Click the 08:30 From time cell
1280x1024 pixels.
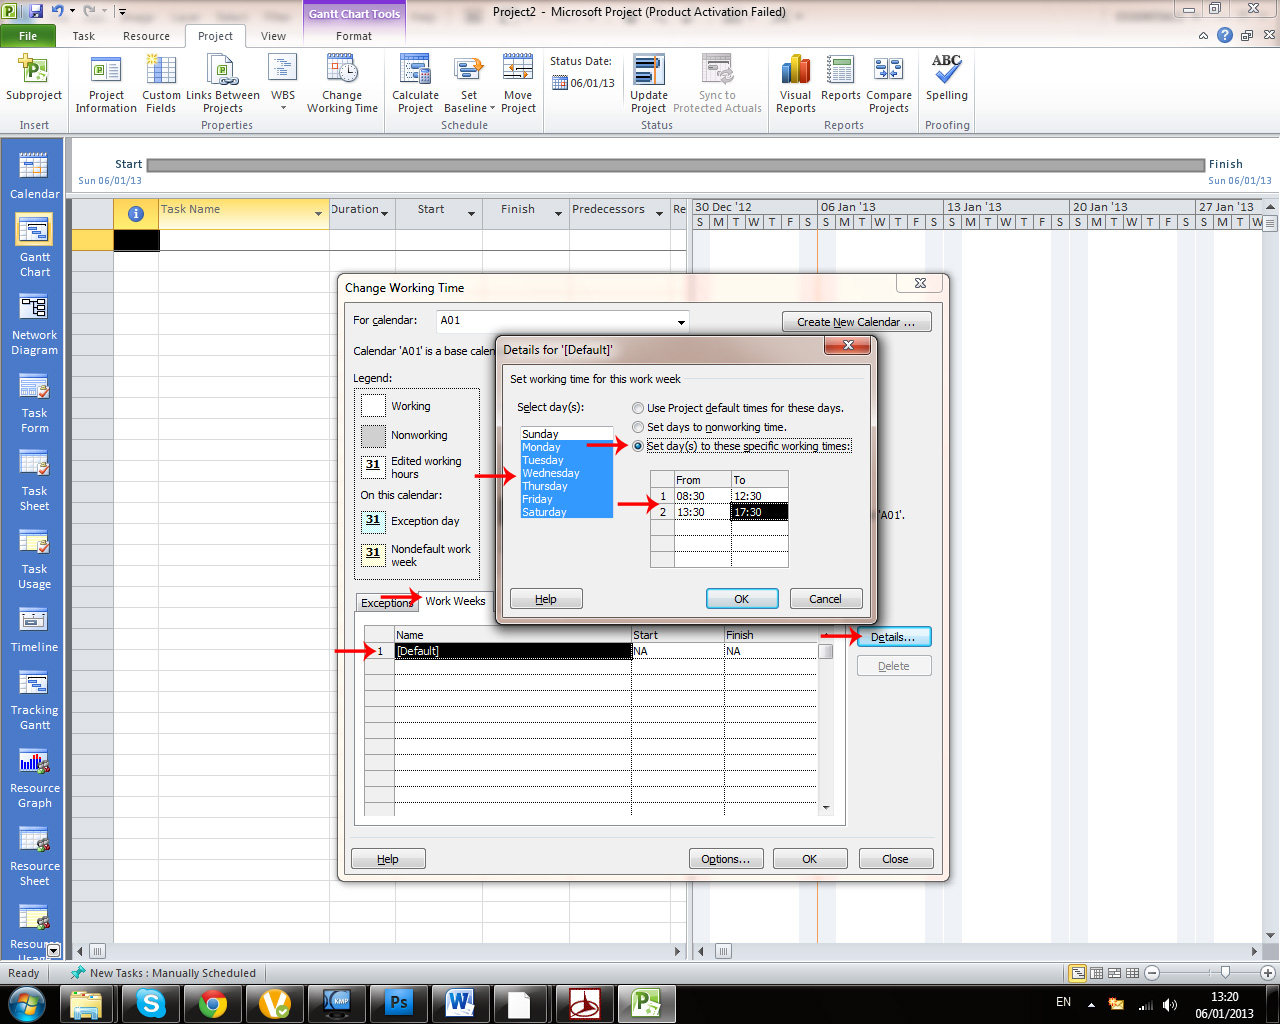click(x=702, y=496)
